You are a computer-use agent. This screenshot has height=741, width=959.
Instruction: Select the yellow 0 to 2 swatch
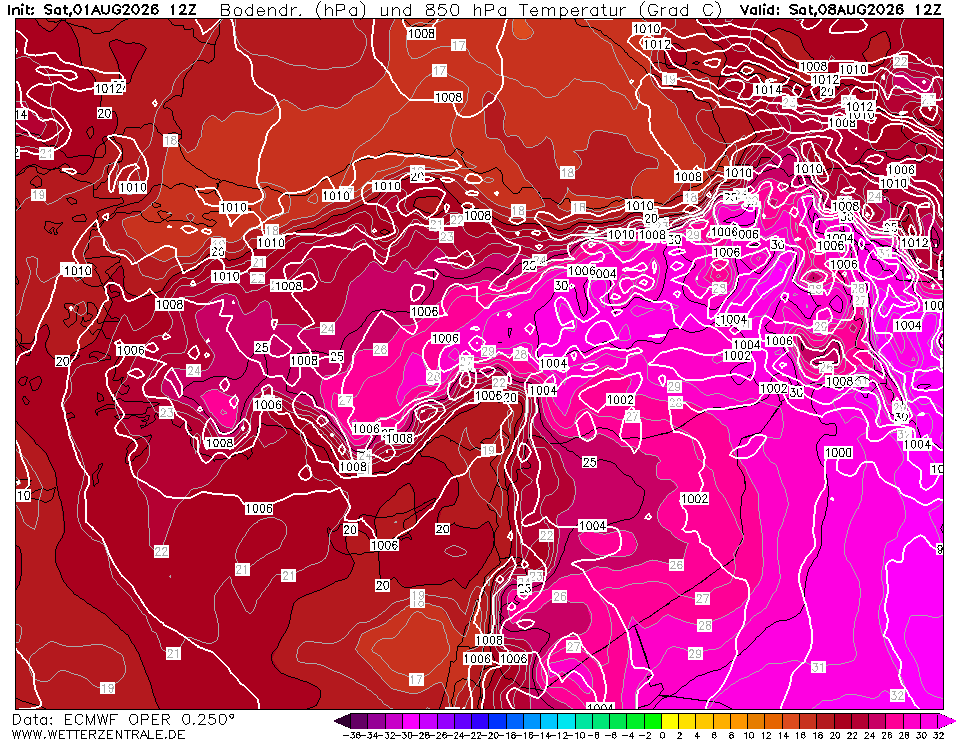tap(670, 721)
